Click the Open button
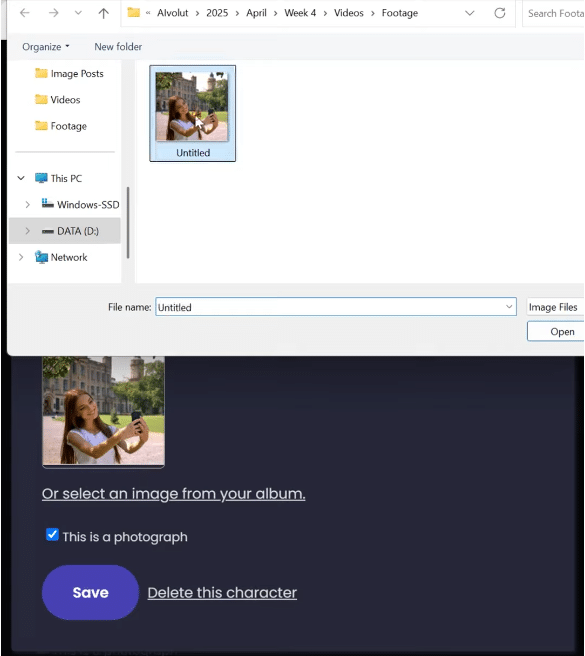The width and height of the screenshot is (585, 656). (x=556, y=332)
